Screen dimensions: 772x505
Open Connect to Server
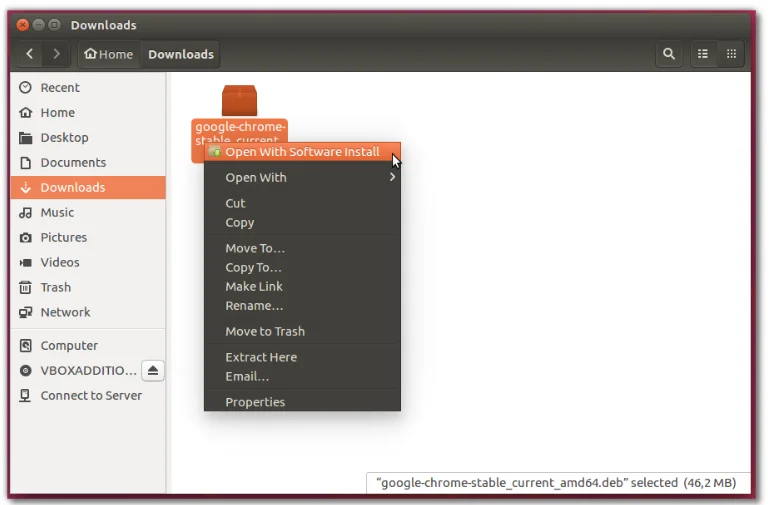88,396
